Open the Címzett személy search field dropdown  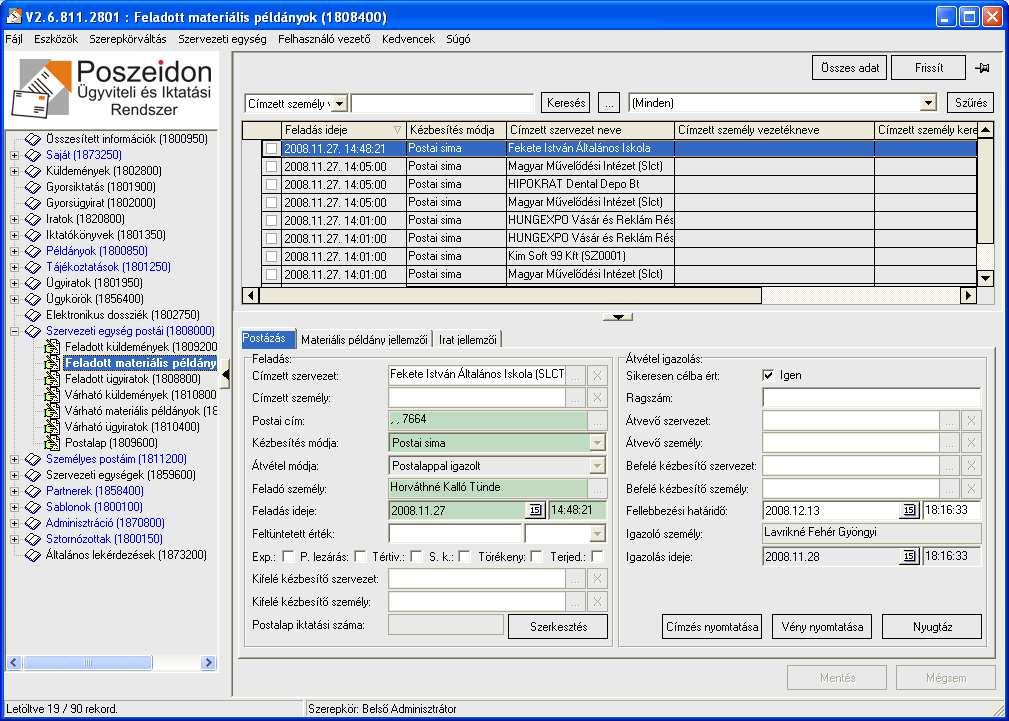(339, 103)
